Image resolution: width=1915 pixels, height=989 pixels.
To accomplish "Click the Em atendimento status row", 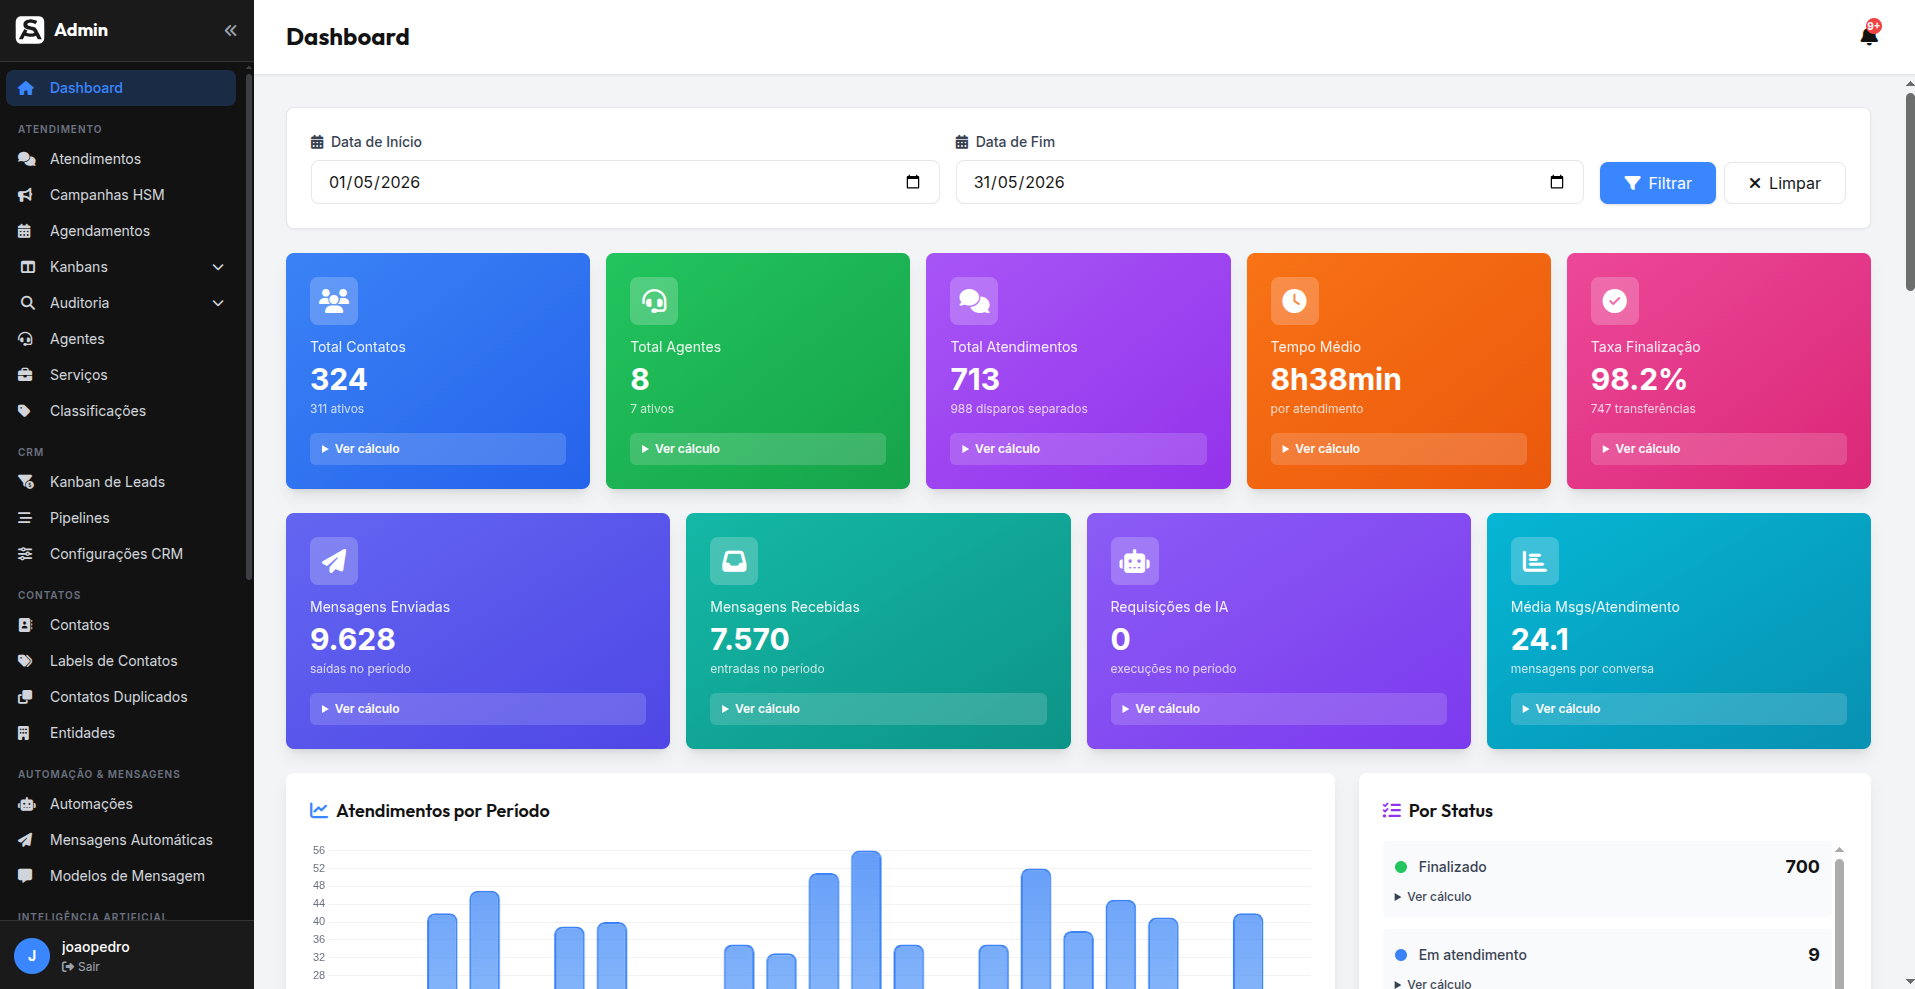I will (x=1607, y=960).
